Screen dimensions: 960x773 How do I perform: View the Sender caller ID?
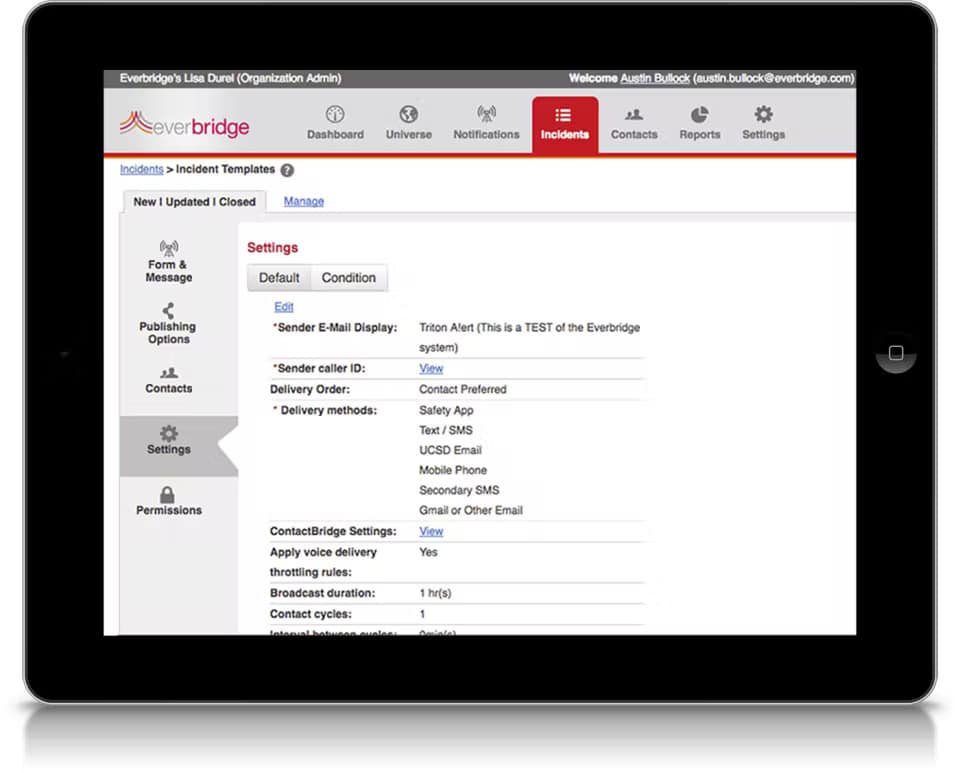(x=430, y=368)
